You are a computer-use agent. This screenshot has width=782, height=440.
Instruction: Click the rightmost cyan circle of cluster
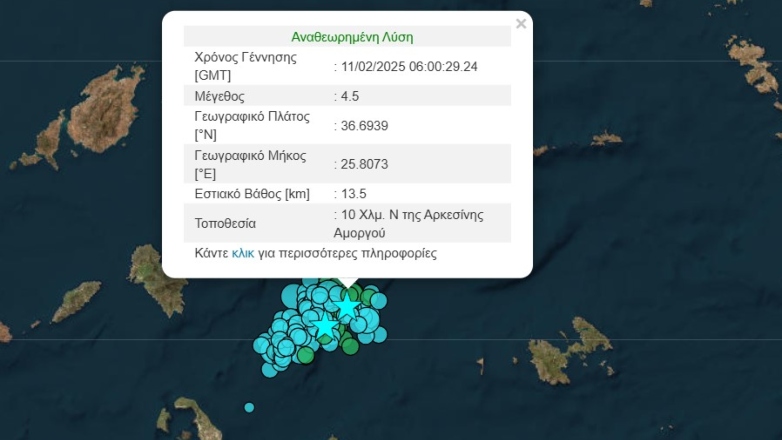[378, 301]
